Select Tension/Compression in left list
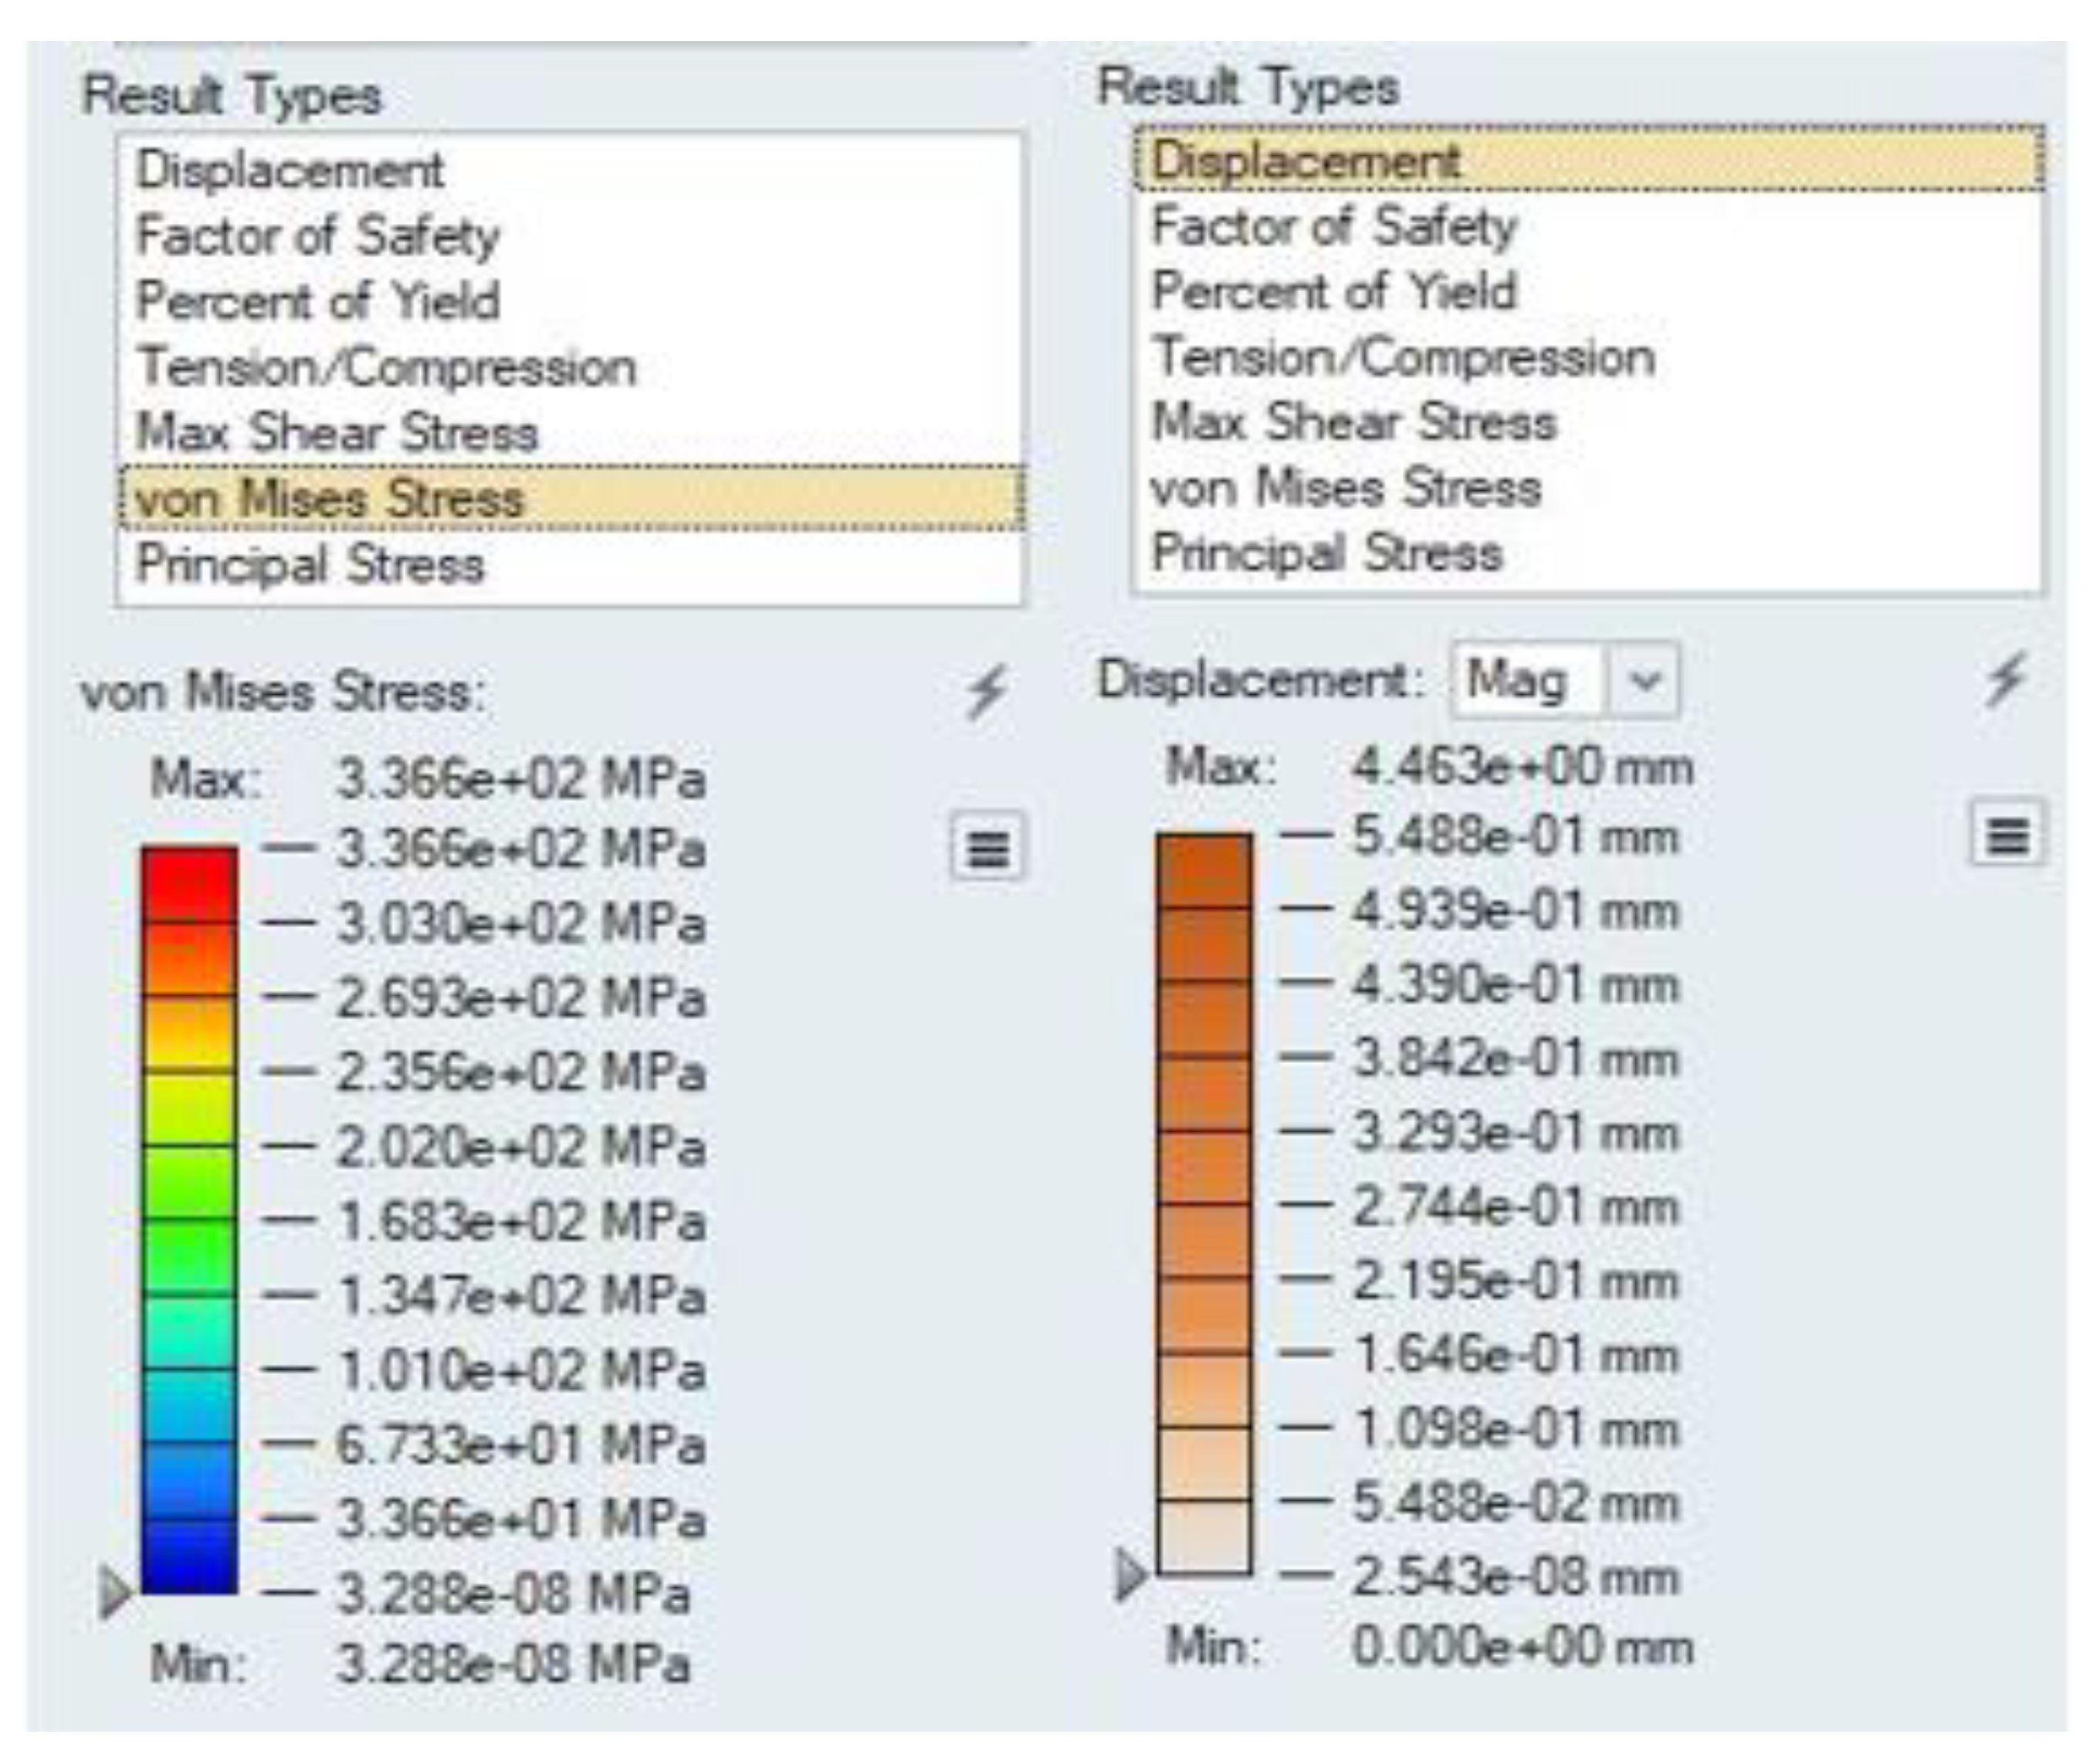2100x1761 pixels. [386, 367]
